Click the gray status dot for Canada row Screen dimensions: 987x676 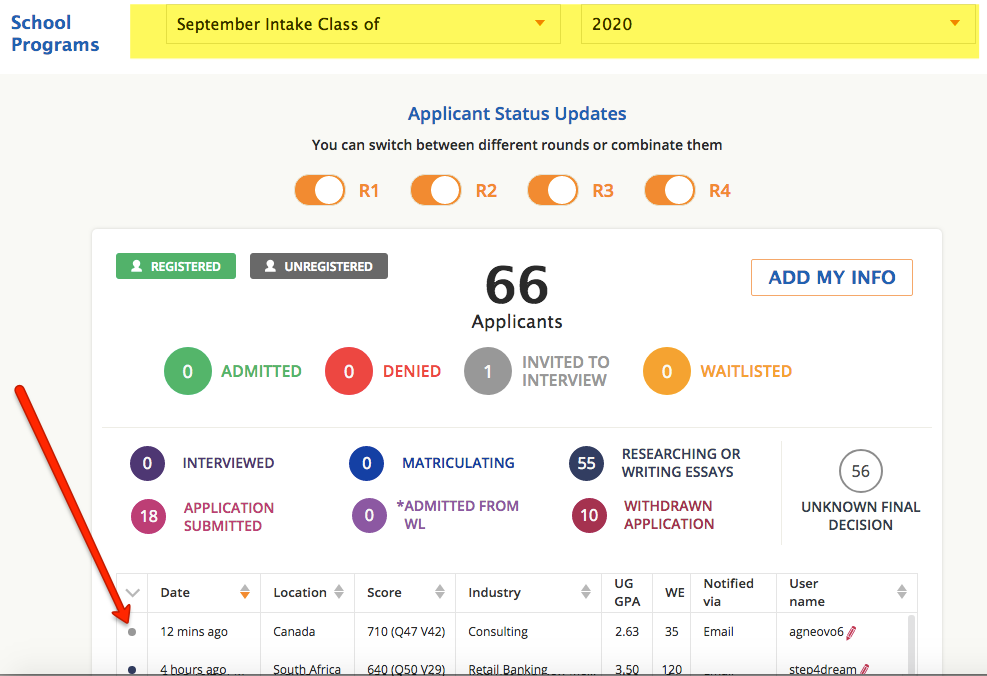pos(132,632)
